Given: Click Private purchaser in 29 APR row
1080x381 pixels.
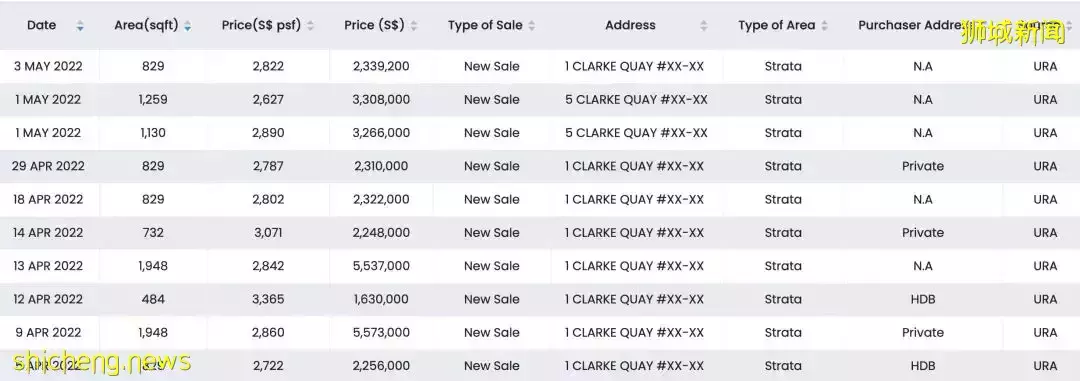Looking at the screenshot, I should click(923, 166).
